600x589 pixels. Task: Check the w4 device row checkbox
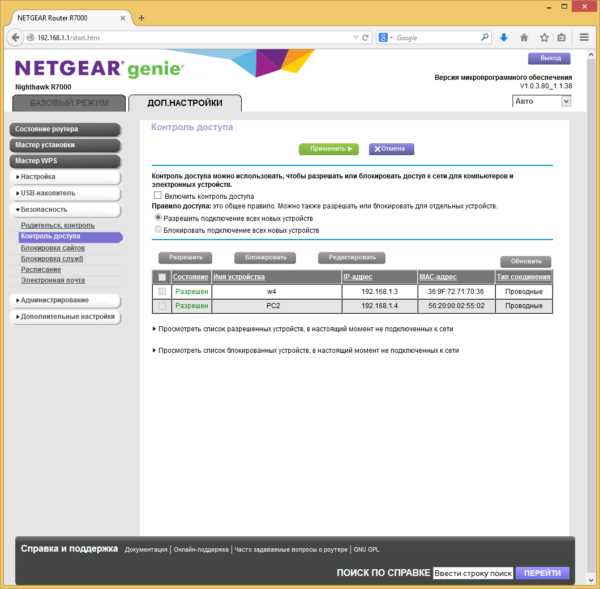coord(162,292)
